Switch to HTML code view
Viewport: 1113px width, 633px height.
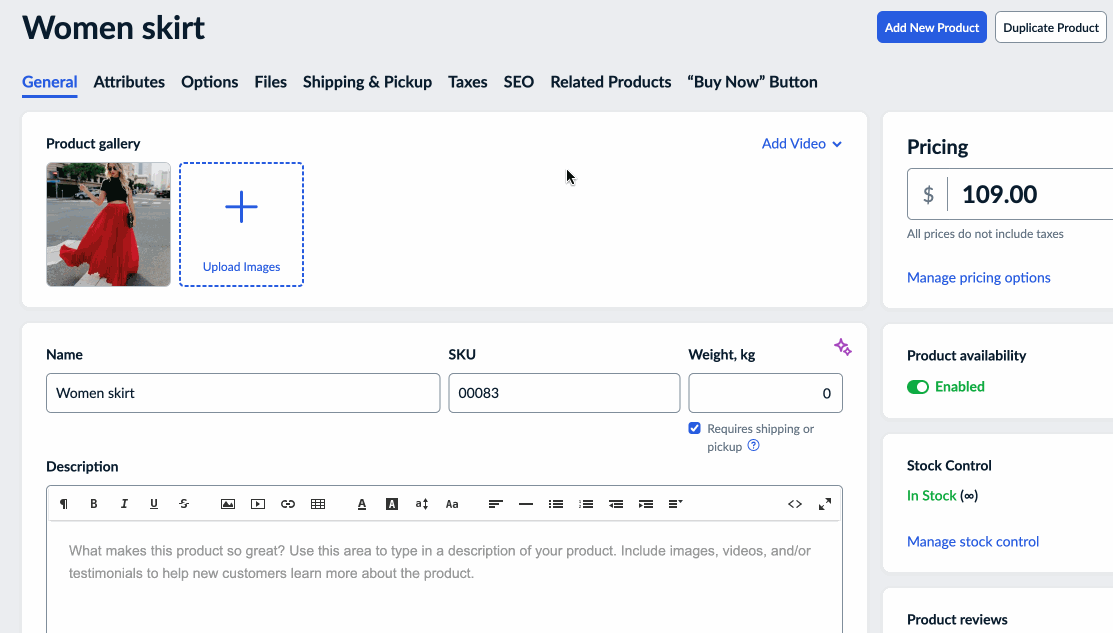coord(795,504)
